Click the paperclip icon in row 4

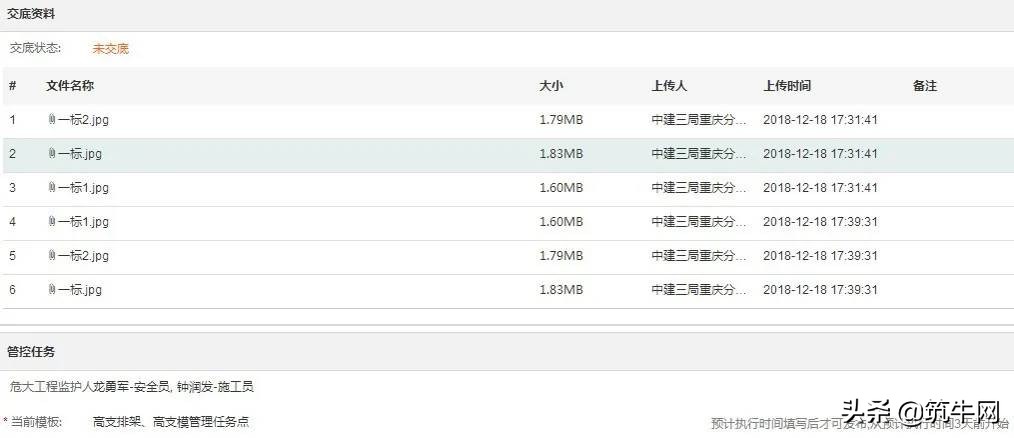pyautogui.click(x=52, y=222)
